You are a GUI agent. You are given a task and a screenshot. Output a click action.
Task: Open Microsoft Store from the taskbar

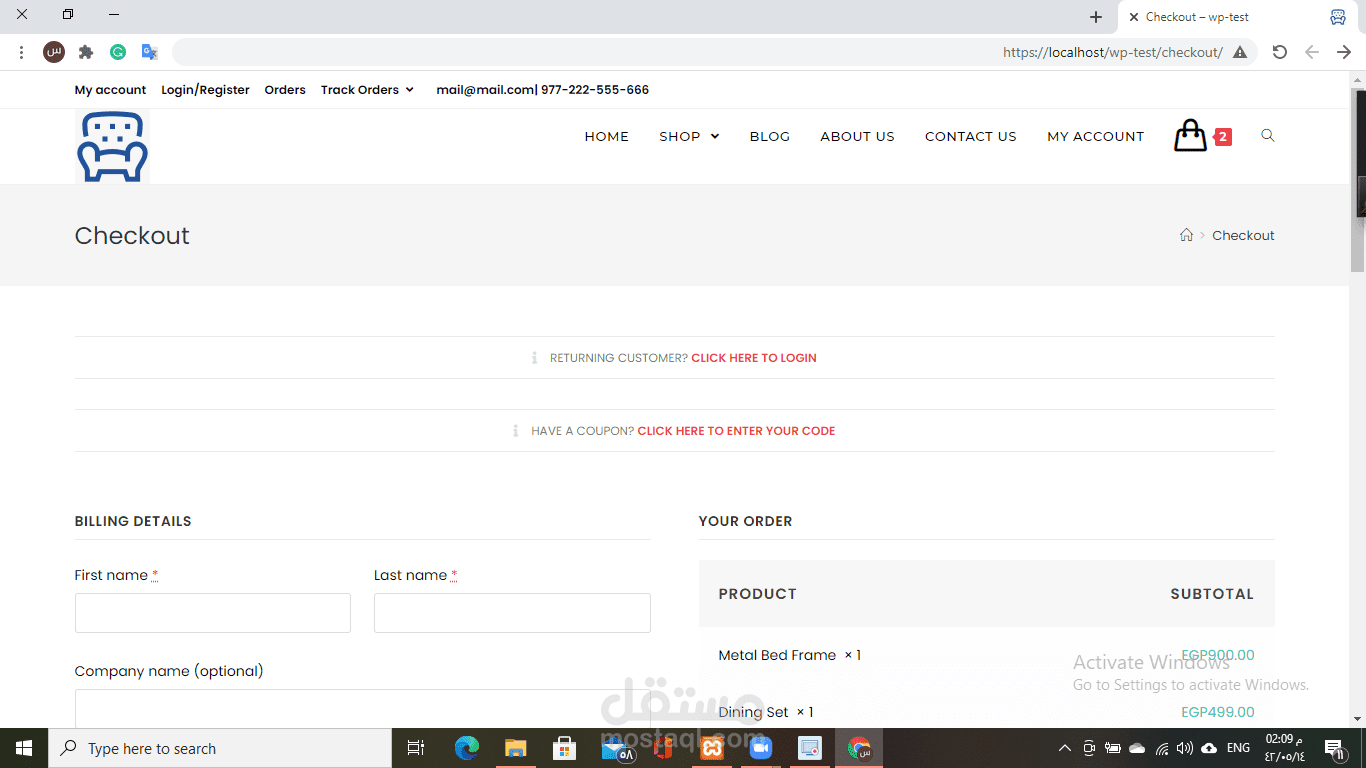pos(565,748)
